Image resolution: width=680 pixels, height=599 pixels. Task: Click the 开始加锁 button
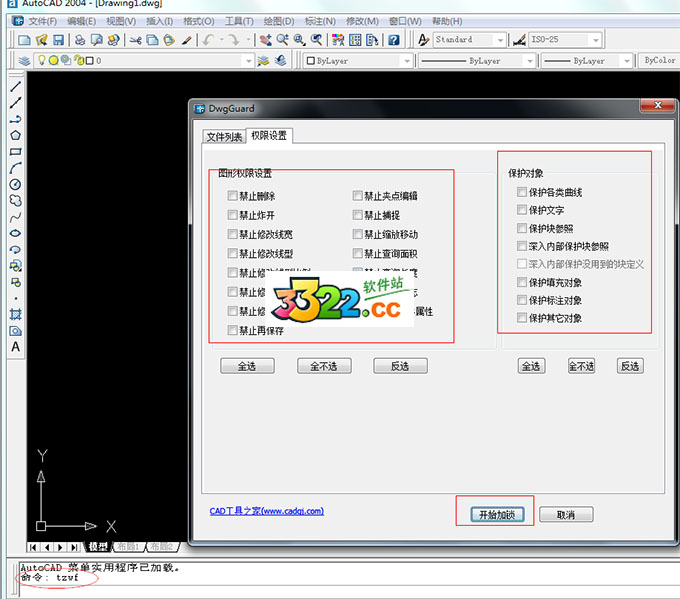(497, 515)
